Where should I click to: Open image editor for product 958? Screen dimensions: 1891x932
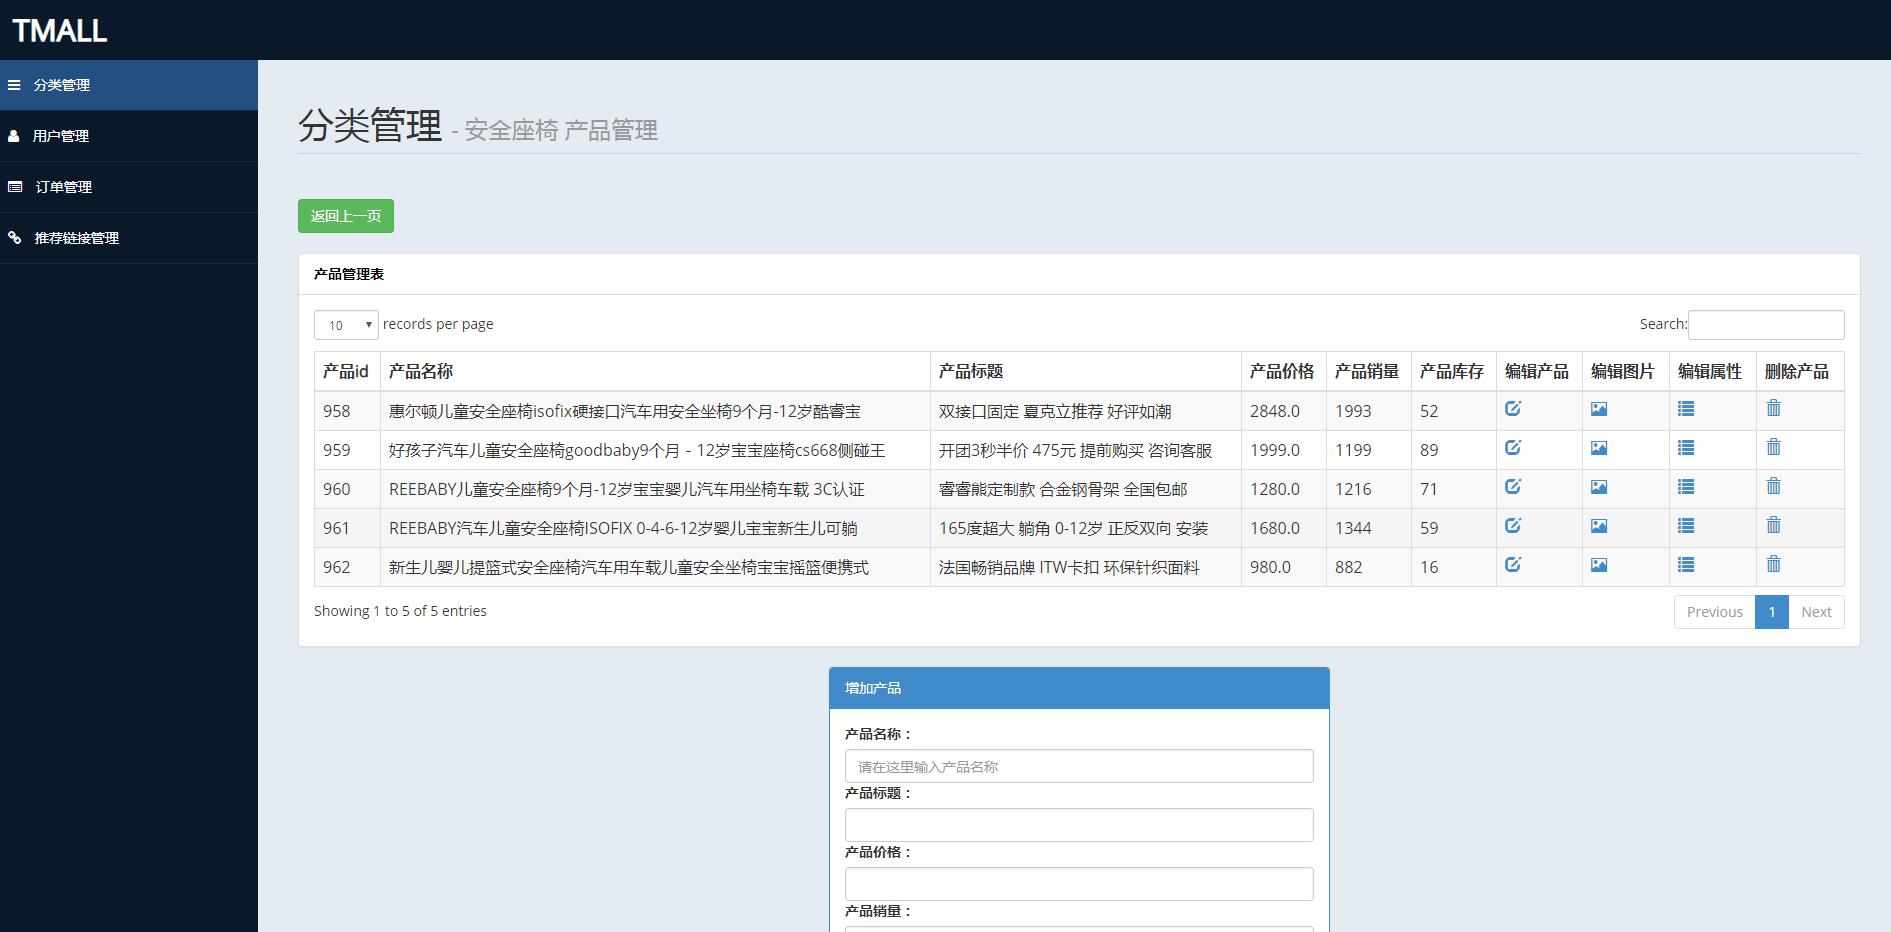pos(1599,409)
